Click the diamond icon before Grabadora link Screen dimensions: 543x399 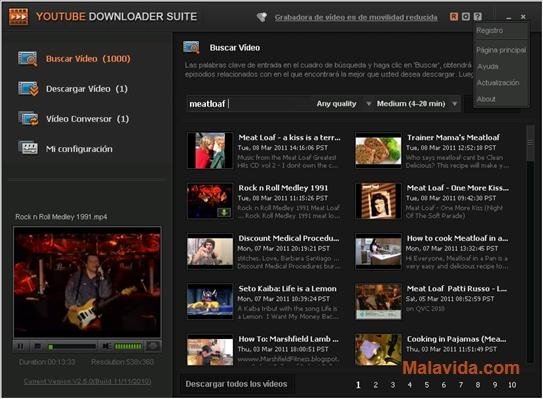click(x=262, y=17)
